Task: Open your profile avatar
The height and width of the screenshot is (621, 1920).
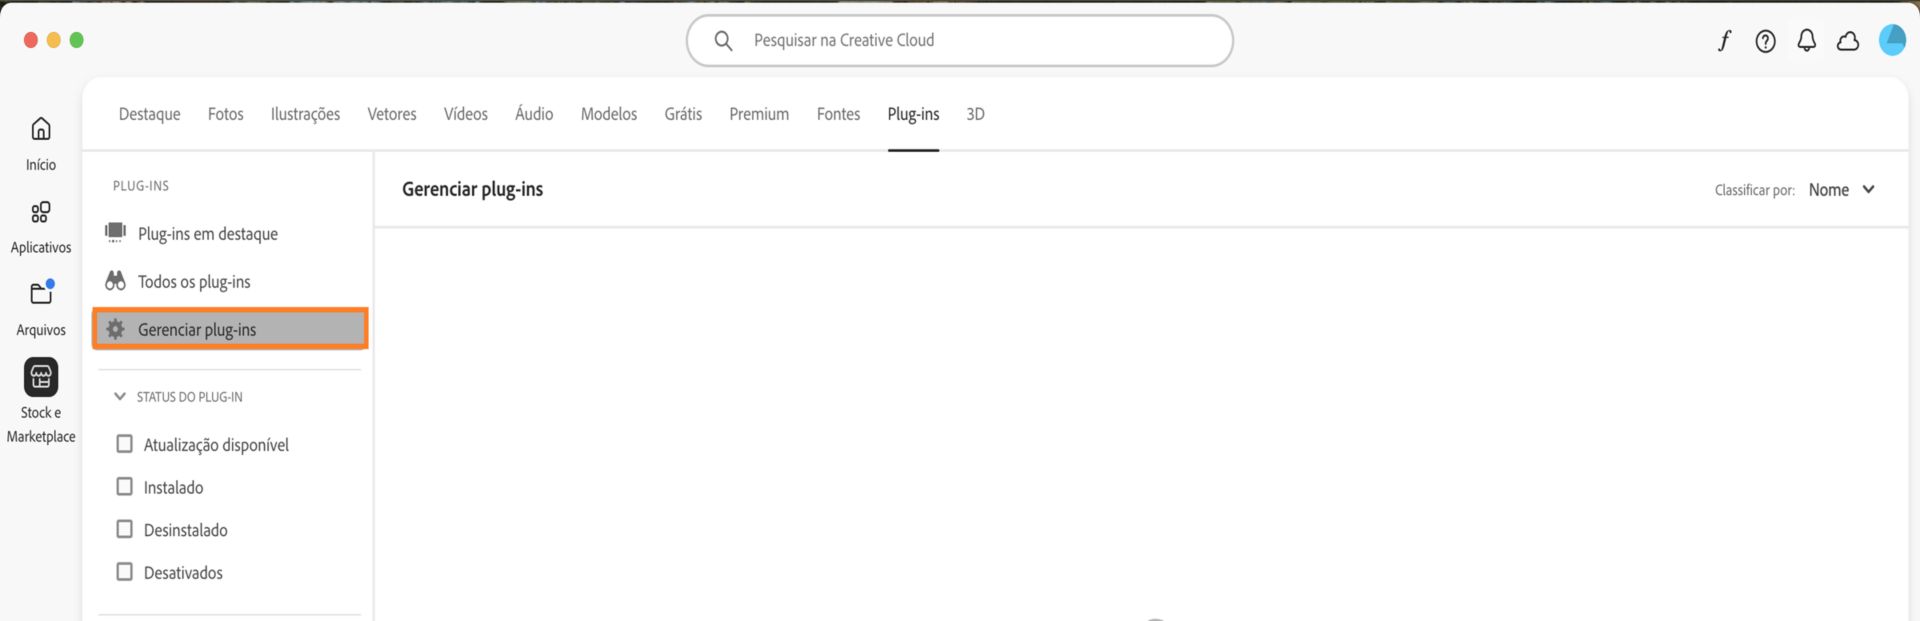Action: (1892, 40)
